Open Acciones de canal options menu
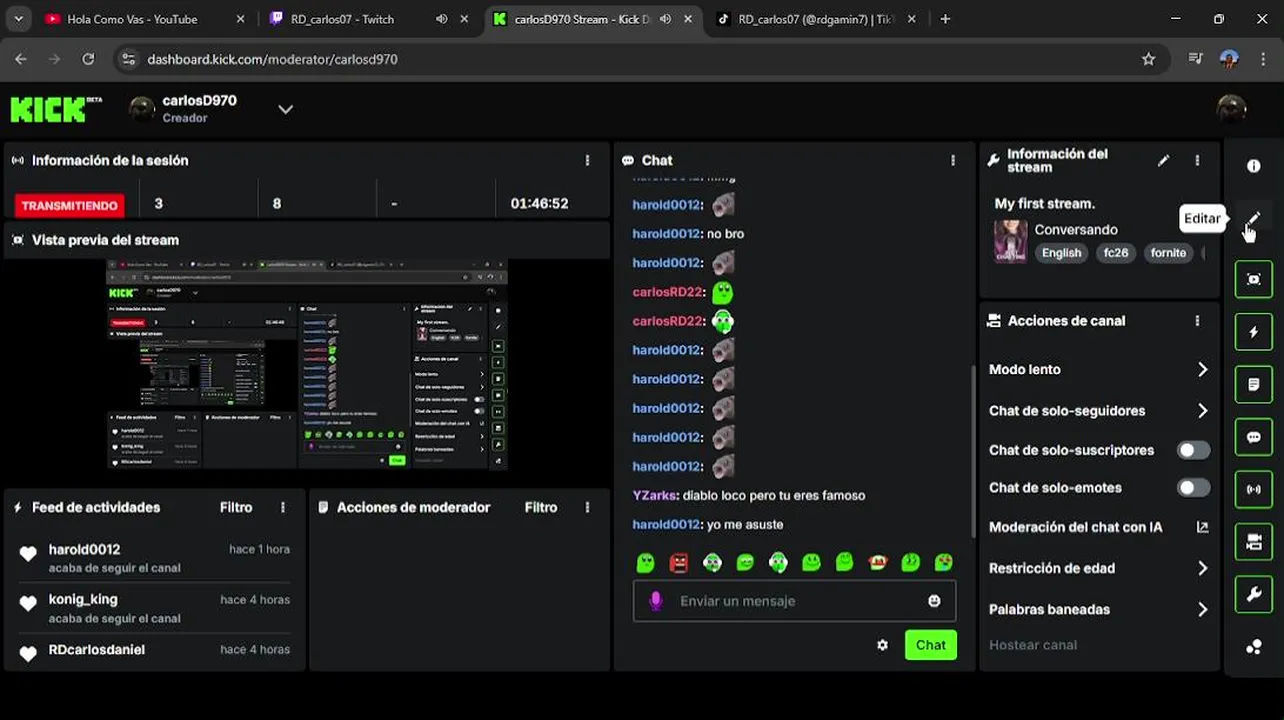This screenshot has height=720, width=1284. click(x=1197, y=321)
